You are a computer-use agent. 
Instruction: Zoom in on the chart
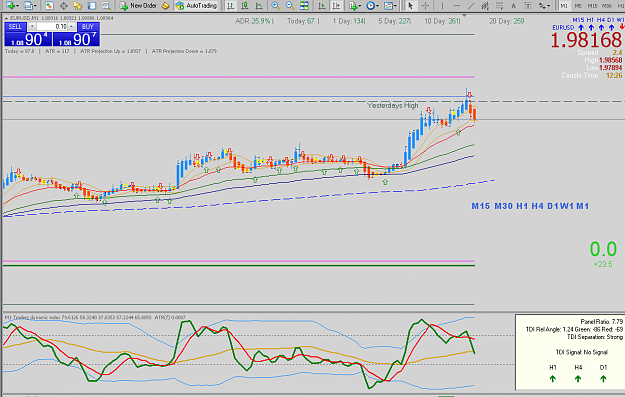pyautogui.click(x=275, y=6)
